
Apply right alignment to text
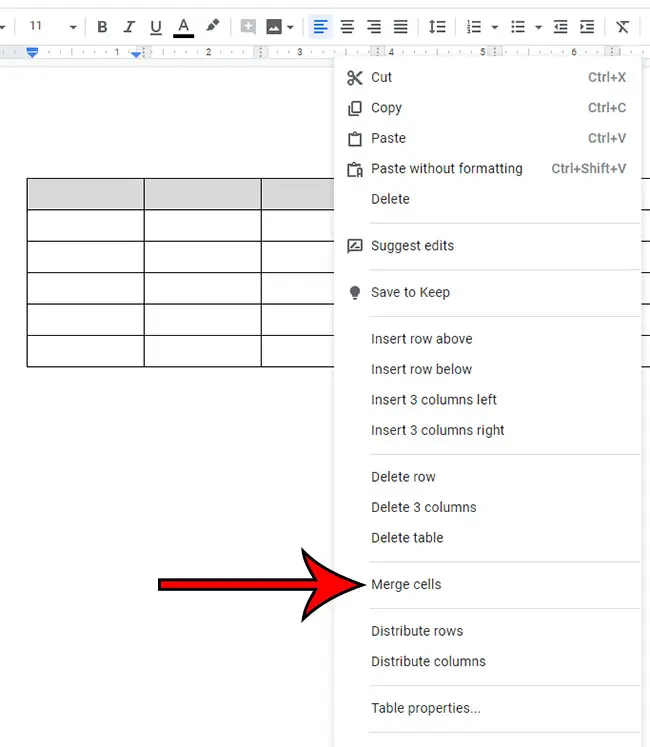tap(374, 27)
